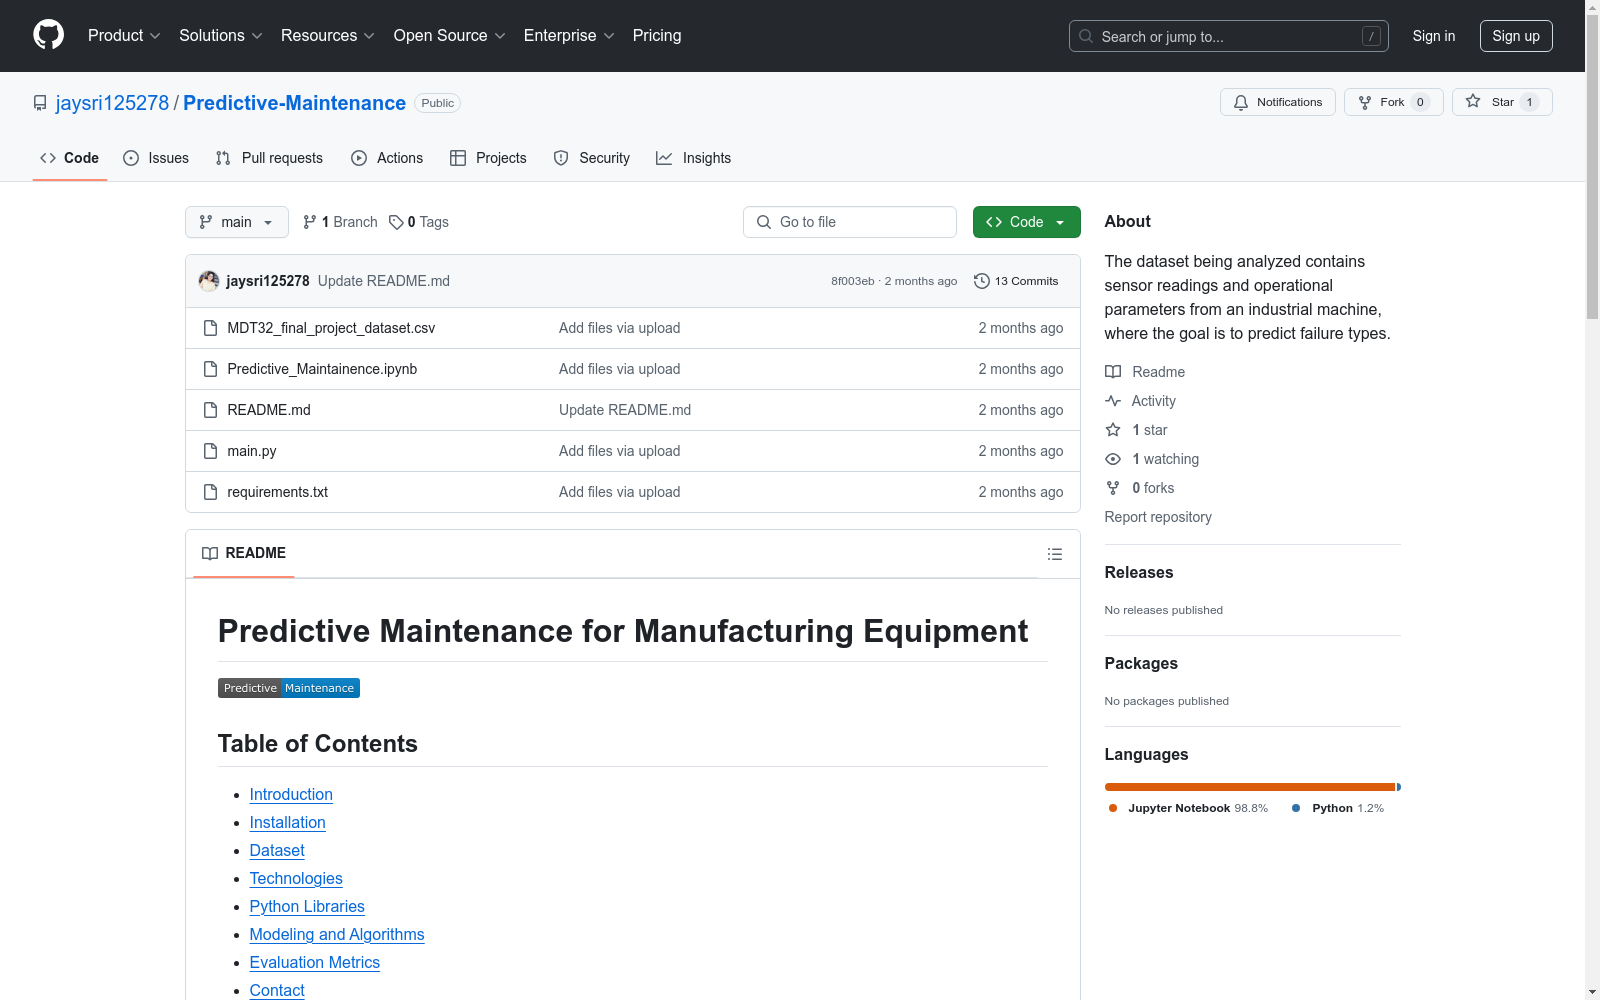Click the Pull requests icon

coord(223,158)
